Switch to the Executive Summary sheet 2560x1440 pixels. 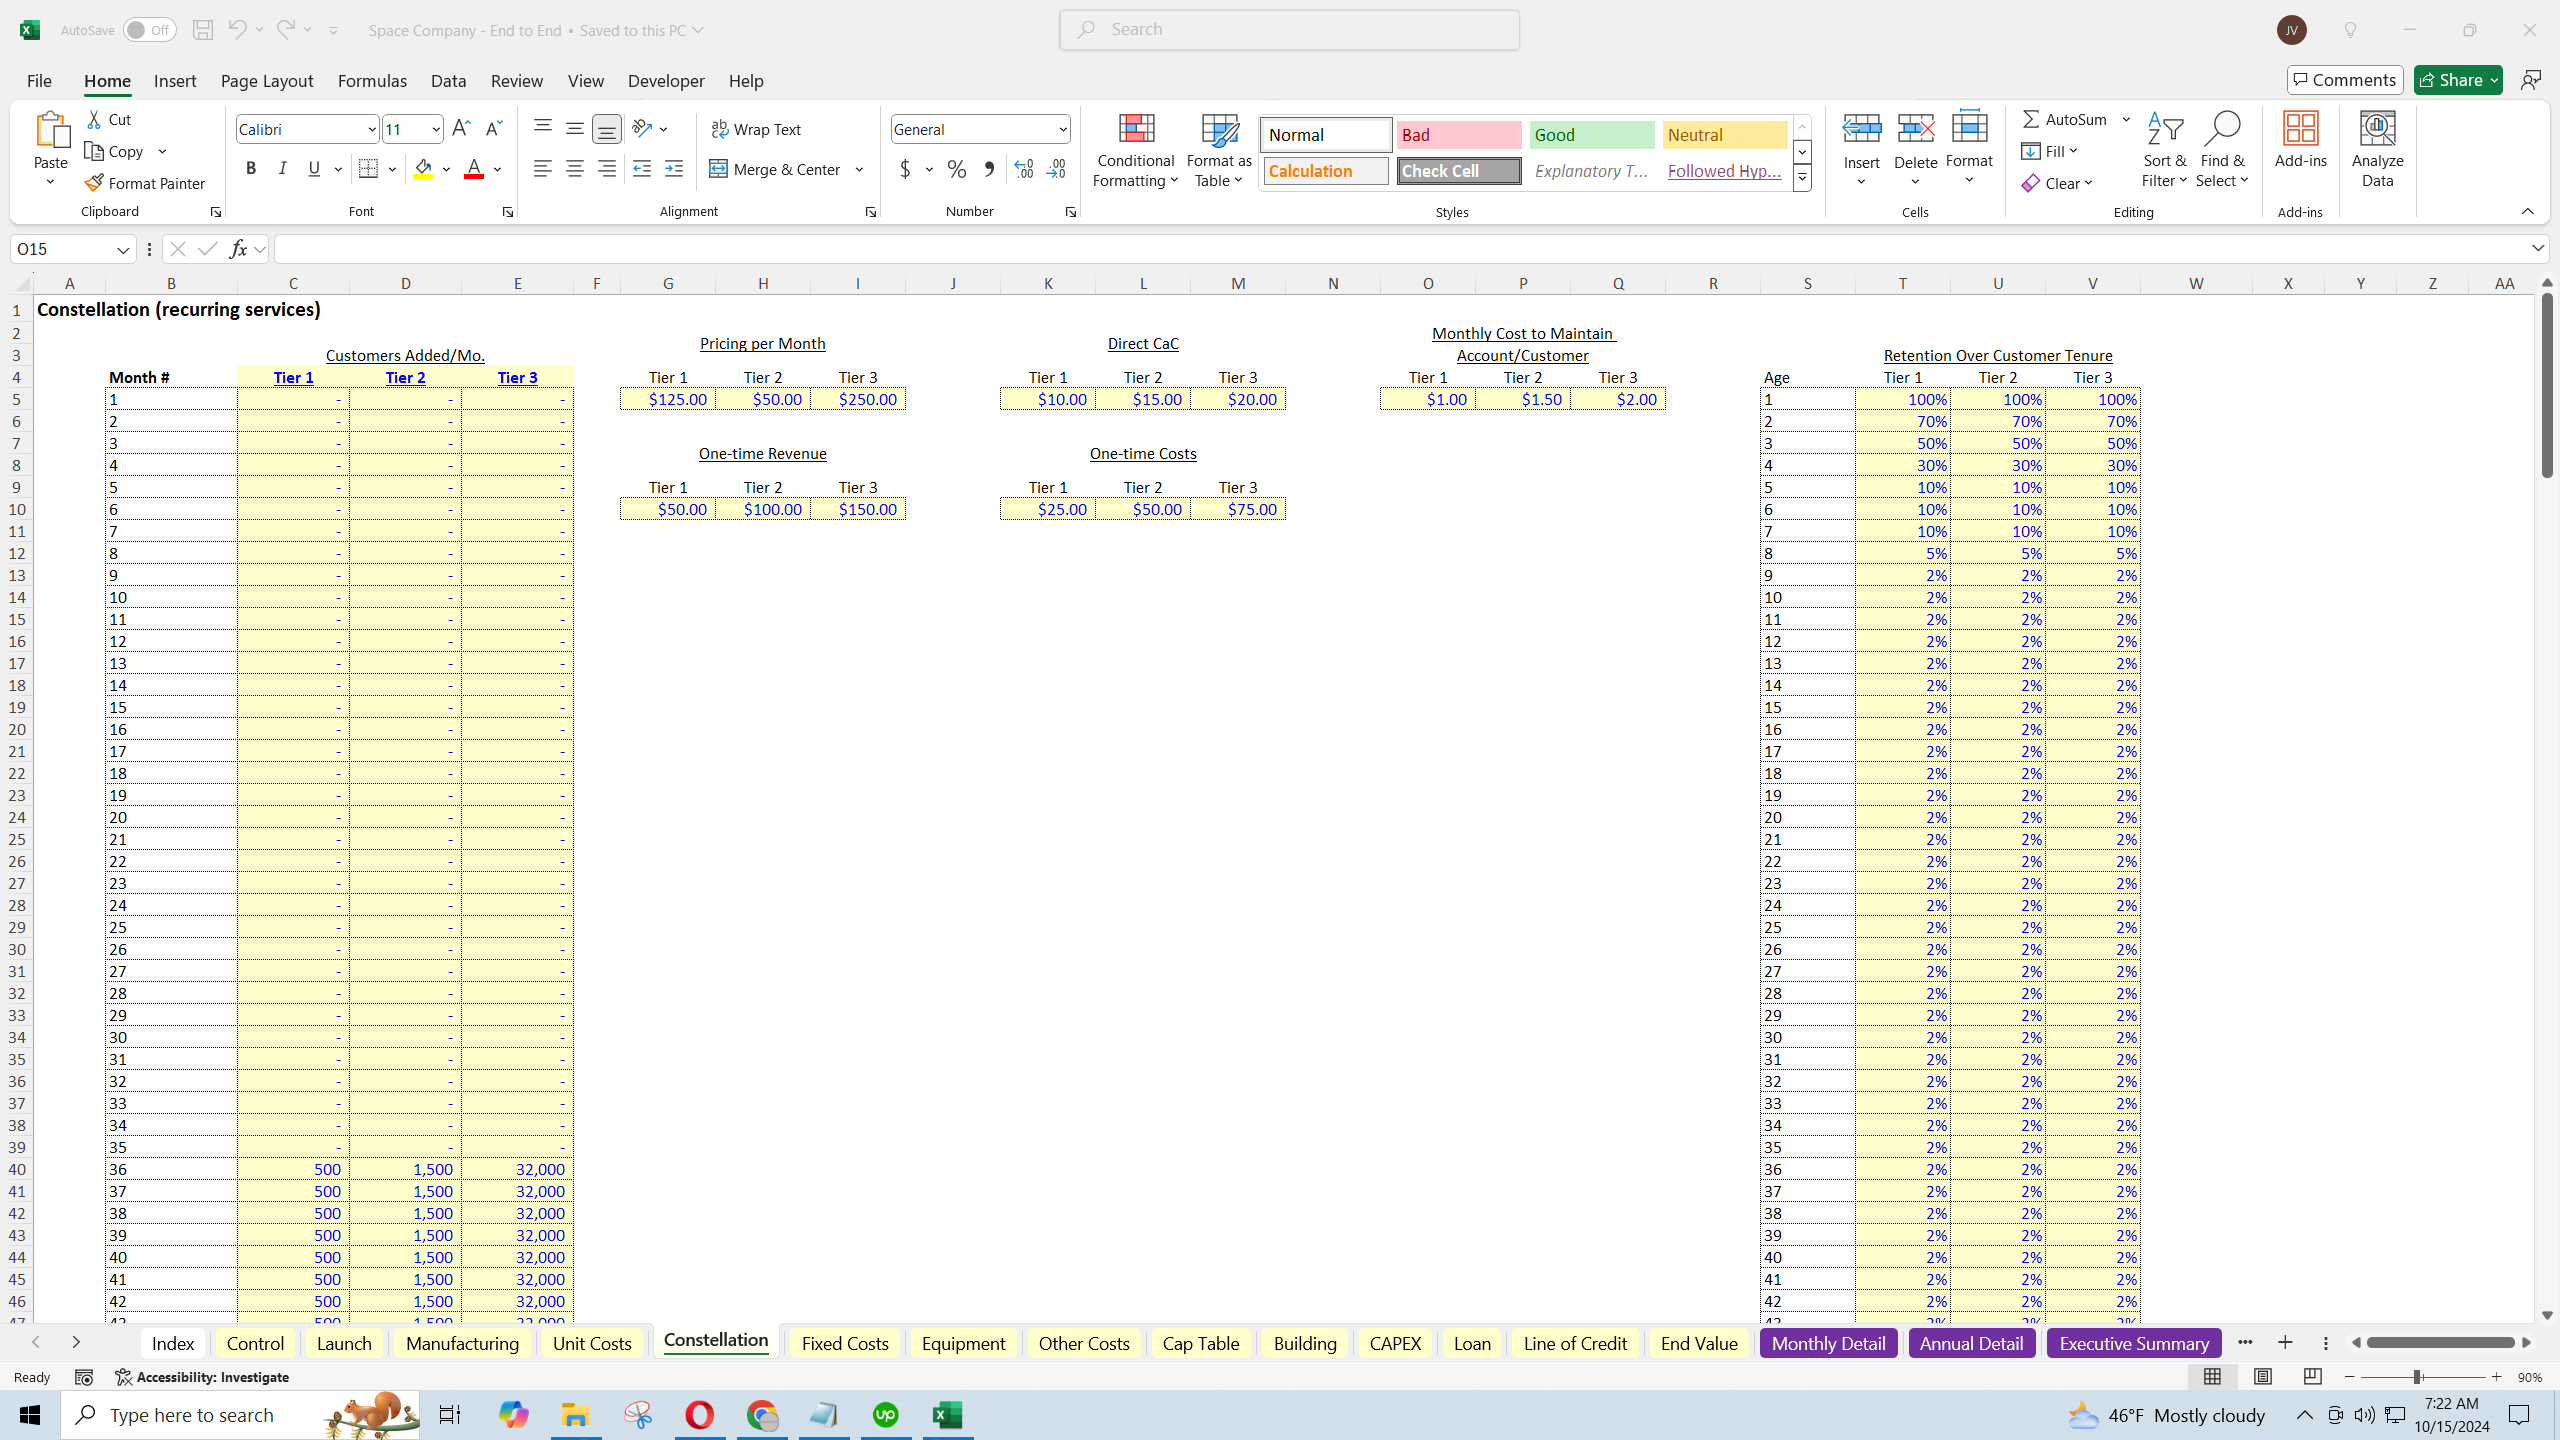[2134, 1343]
